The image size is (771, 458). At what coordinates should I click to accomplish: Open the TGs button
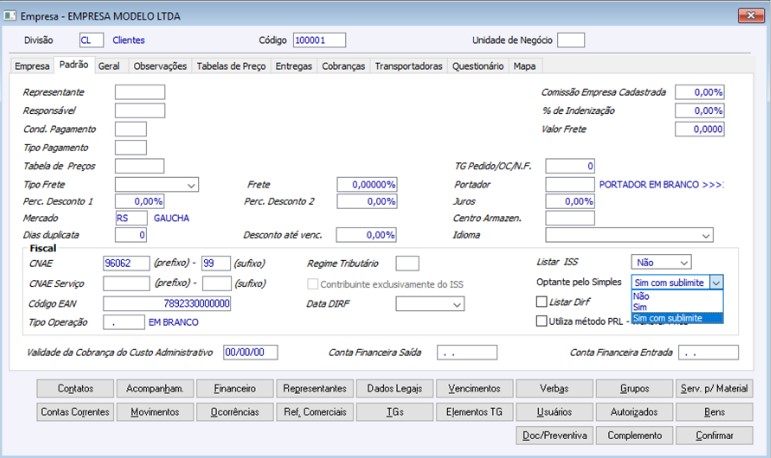click(x=395, y=412)
